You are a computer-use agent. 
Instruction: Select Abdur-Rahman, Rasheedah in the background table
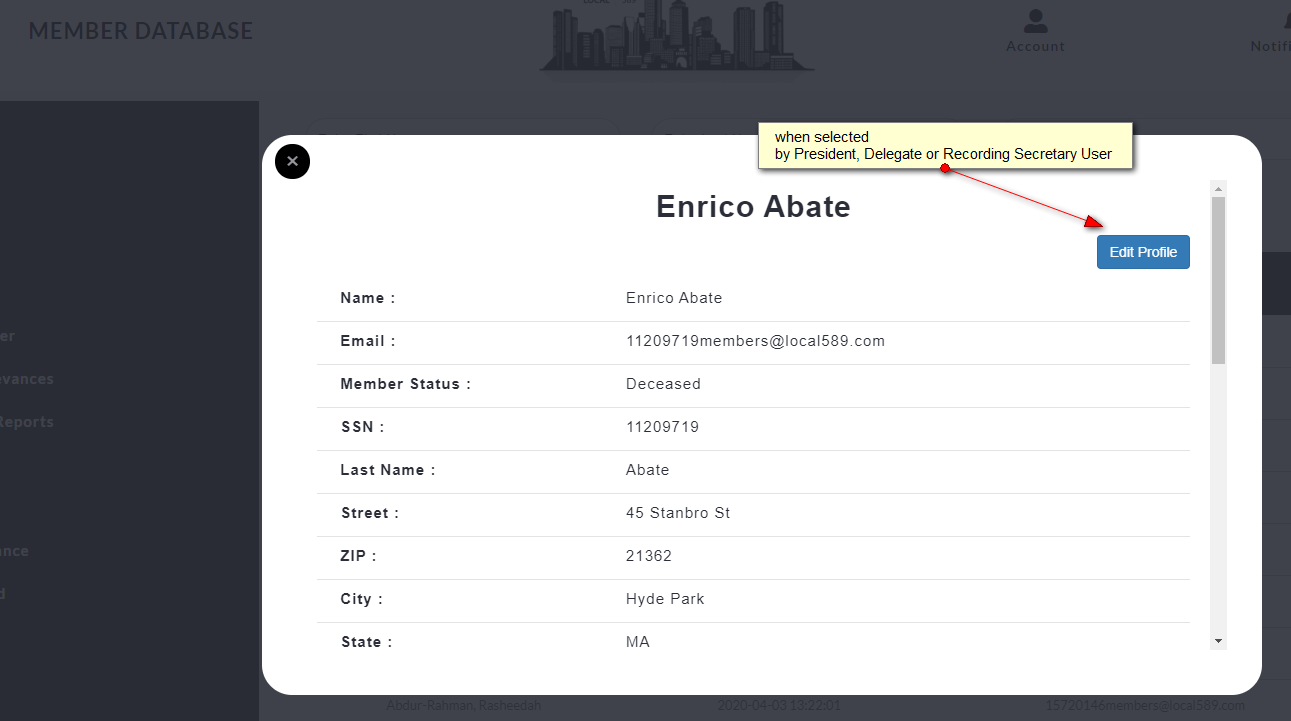tap(463, 705)
